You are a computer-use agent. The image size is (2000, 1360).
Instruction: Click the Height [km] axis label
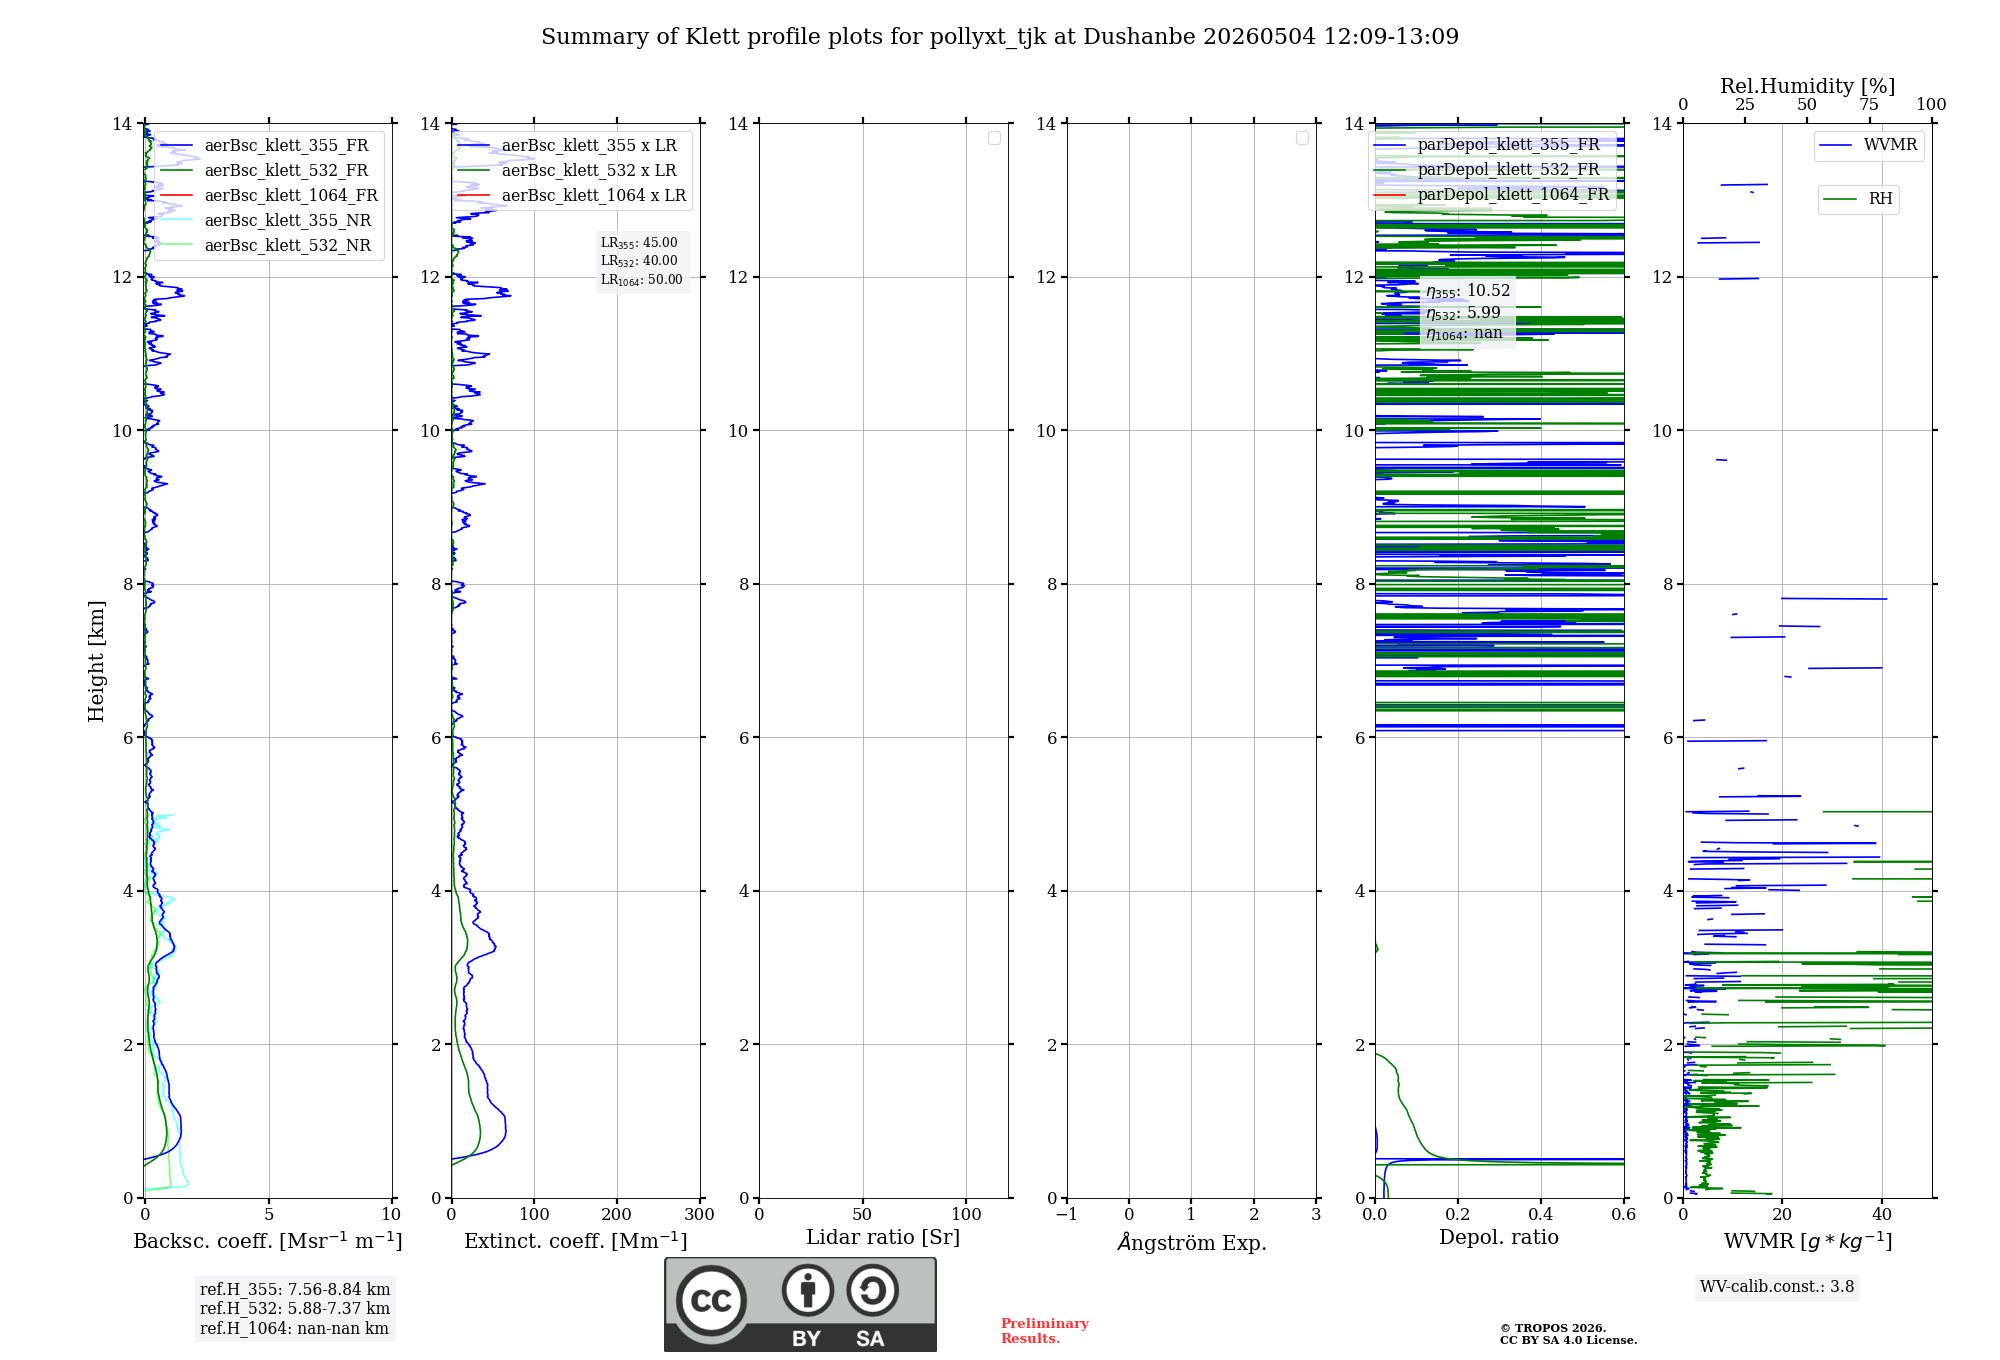pos(96,661)
